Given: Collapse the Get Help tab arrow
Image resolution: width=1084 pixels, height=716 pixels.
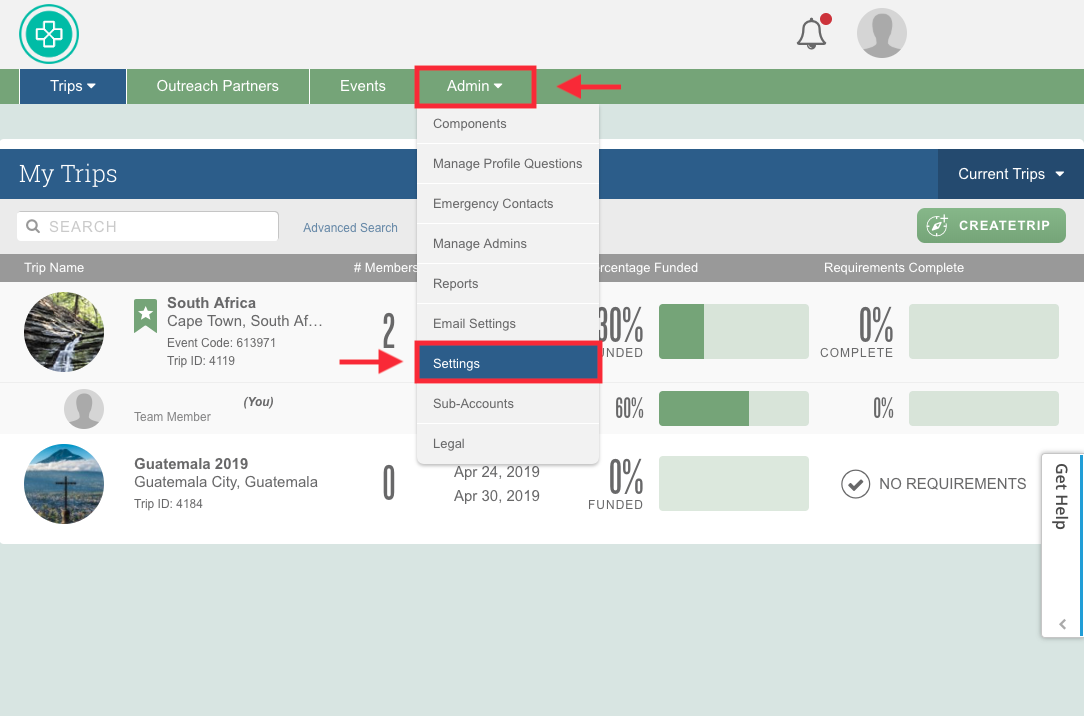Looking at the screenshot, I should 1062,624.
